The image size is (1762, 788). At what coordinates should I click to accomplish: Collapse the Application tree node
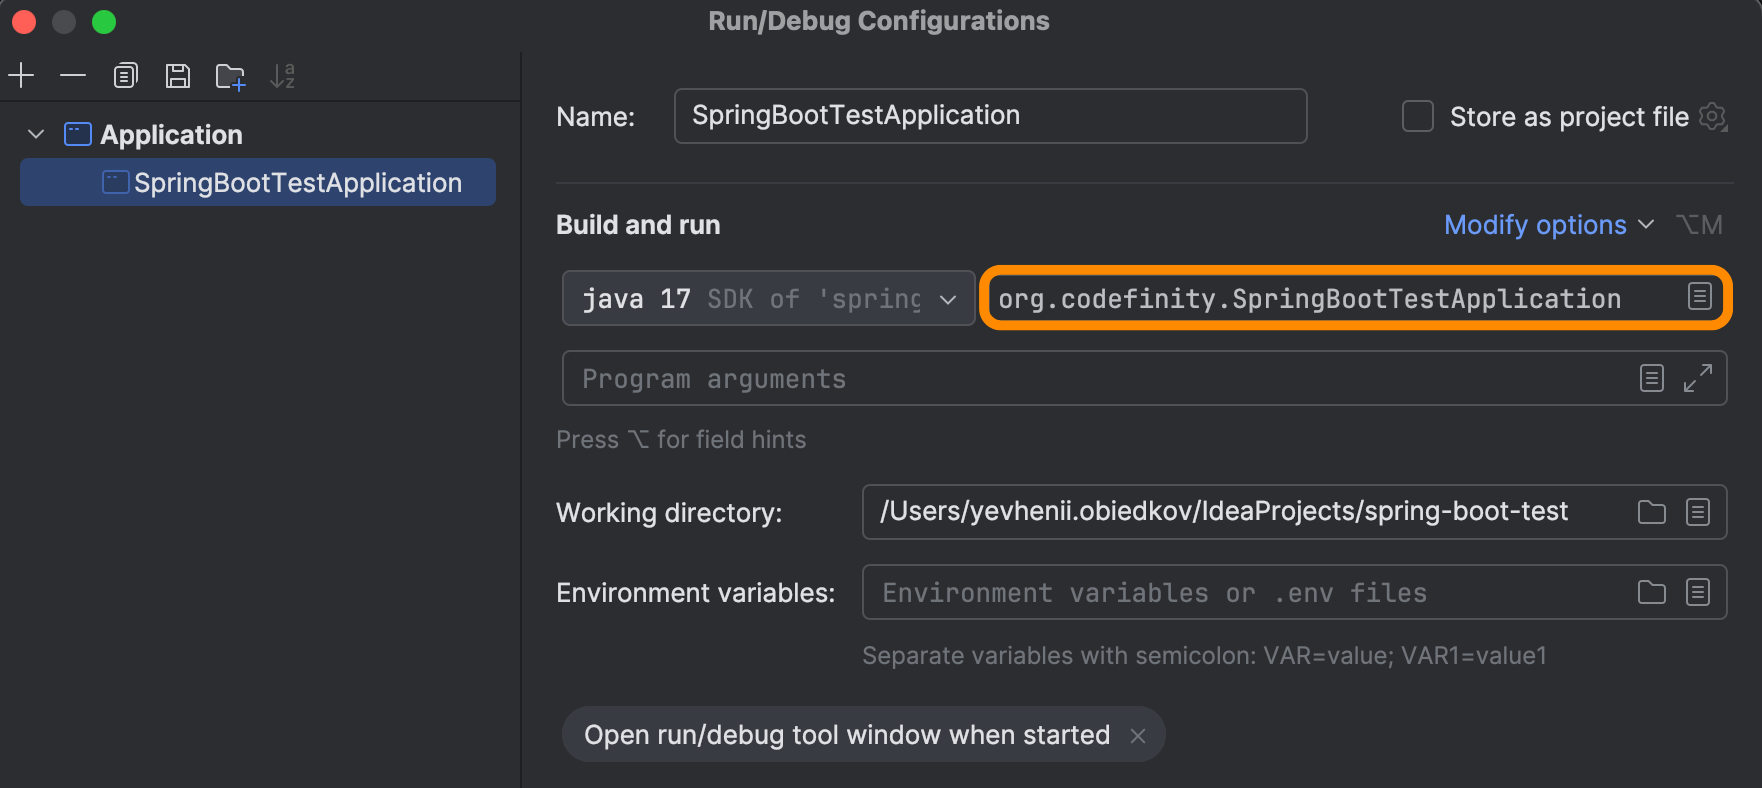pyautogui.click(x=36, y=134)
